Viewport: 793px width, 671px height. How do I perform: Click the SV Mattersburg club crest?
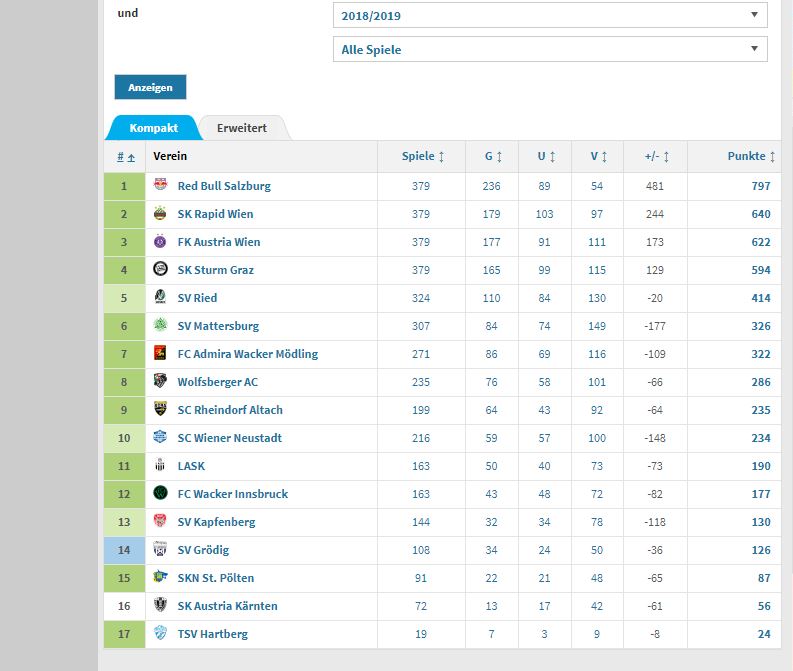coord(160,325)
